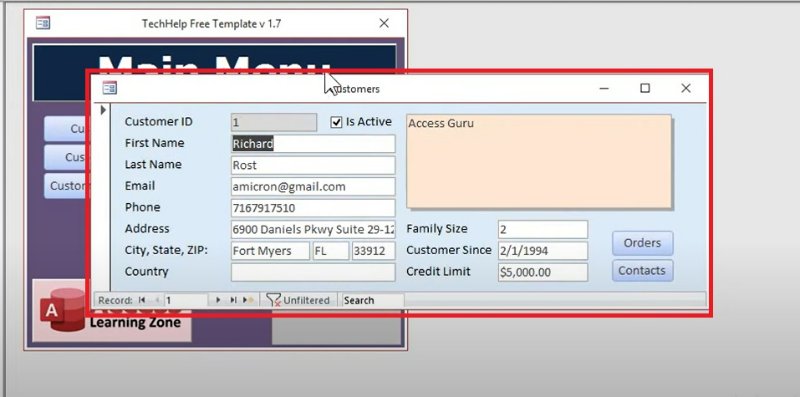Create a new blank record
The image size is (800, 397).
pos(248,300)
